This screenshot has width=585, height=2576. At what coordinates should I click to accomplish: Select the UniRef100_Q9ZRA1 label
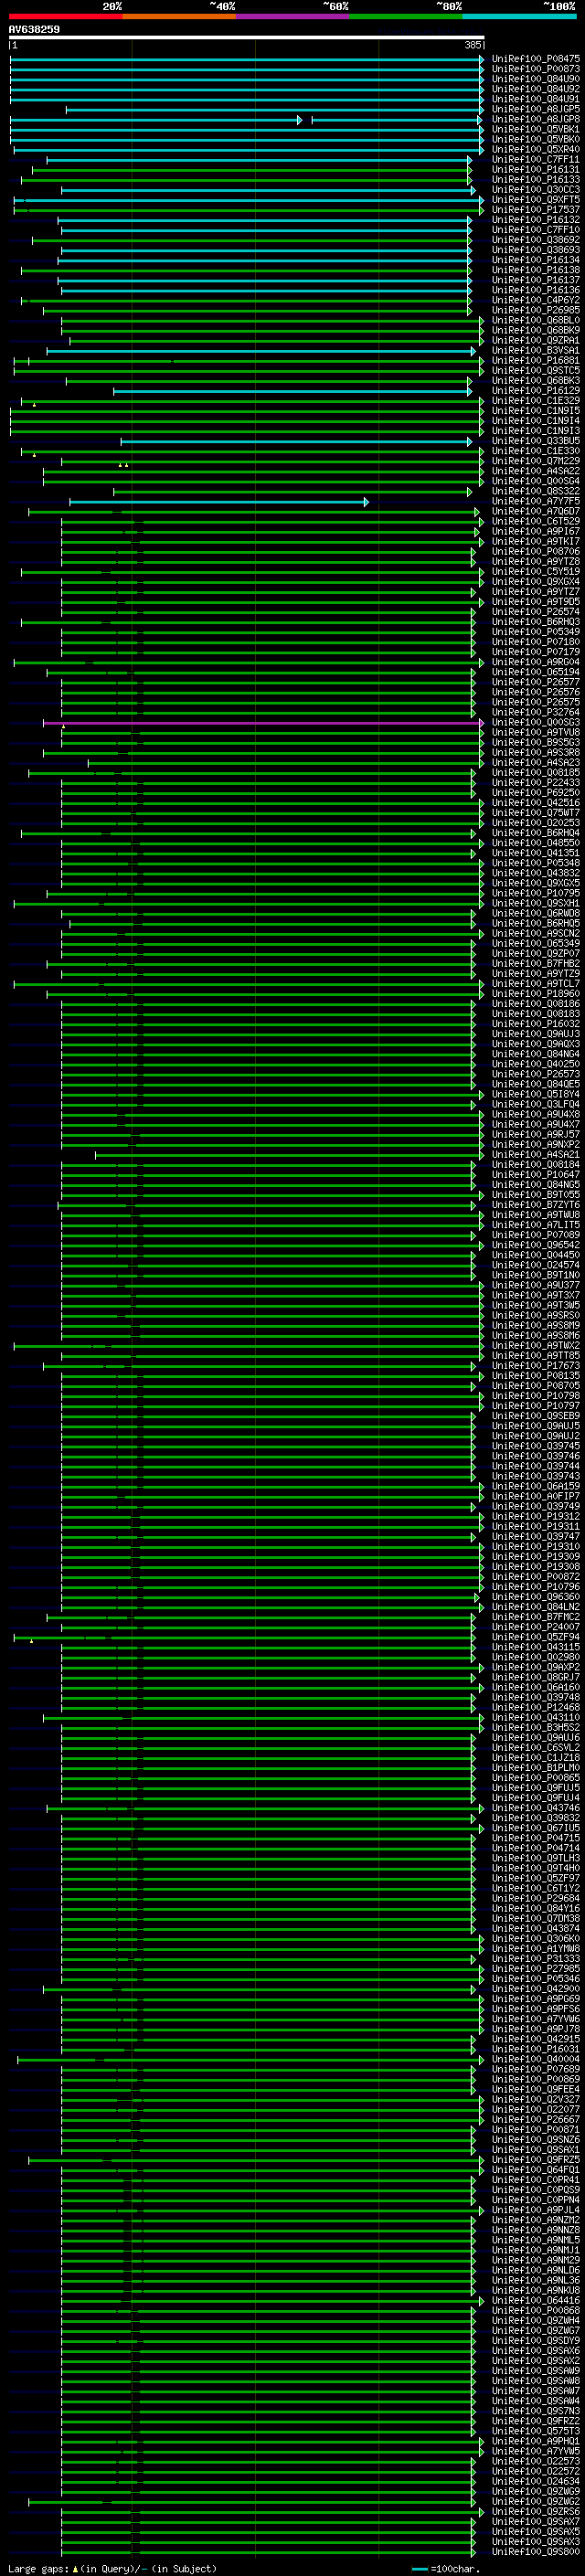click(x=535, y=341)
